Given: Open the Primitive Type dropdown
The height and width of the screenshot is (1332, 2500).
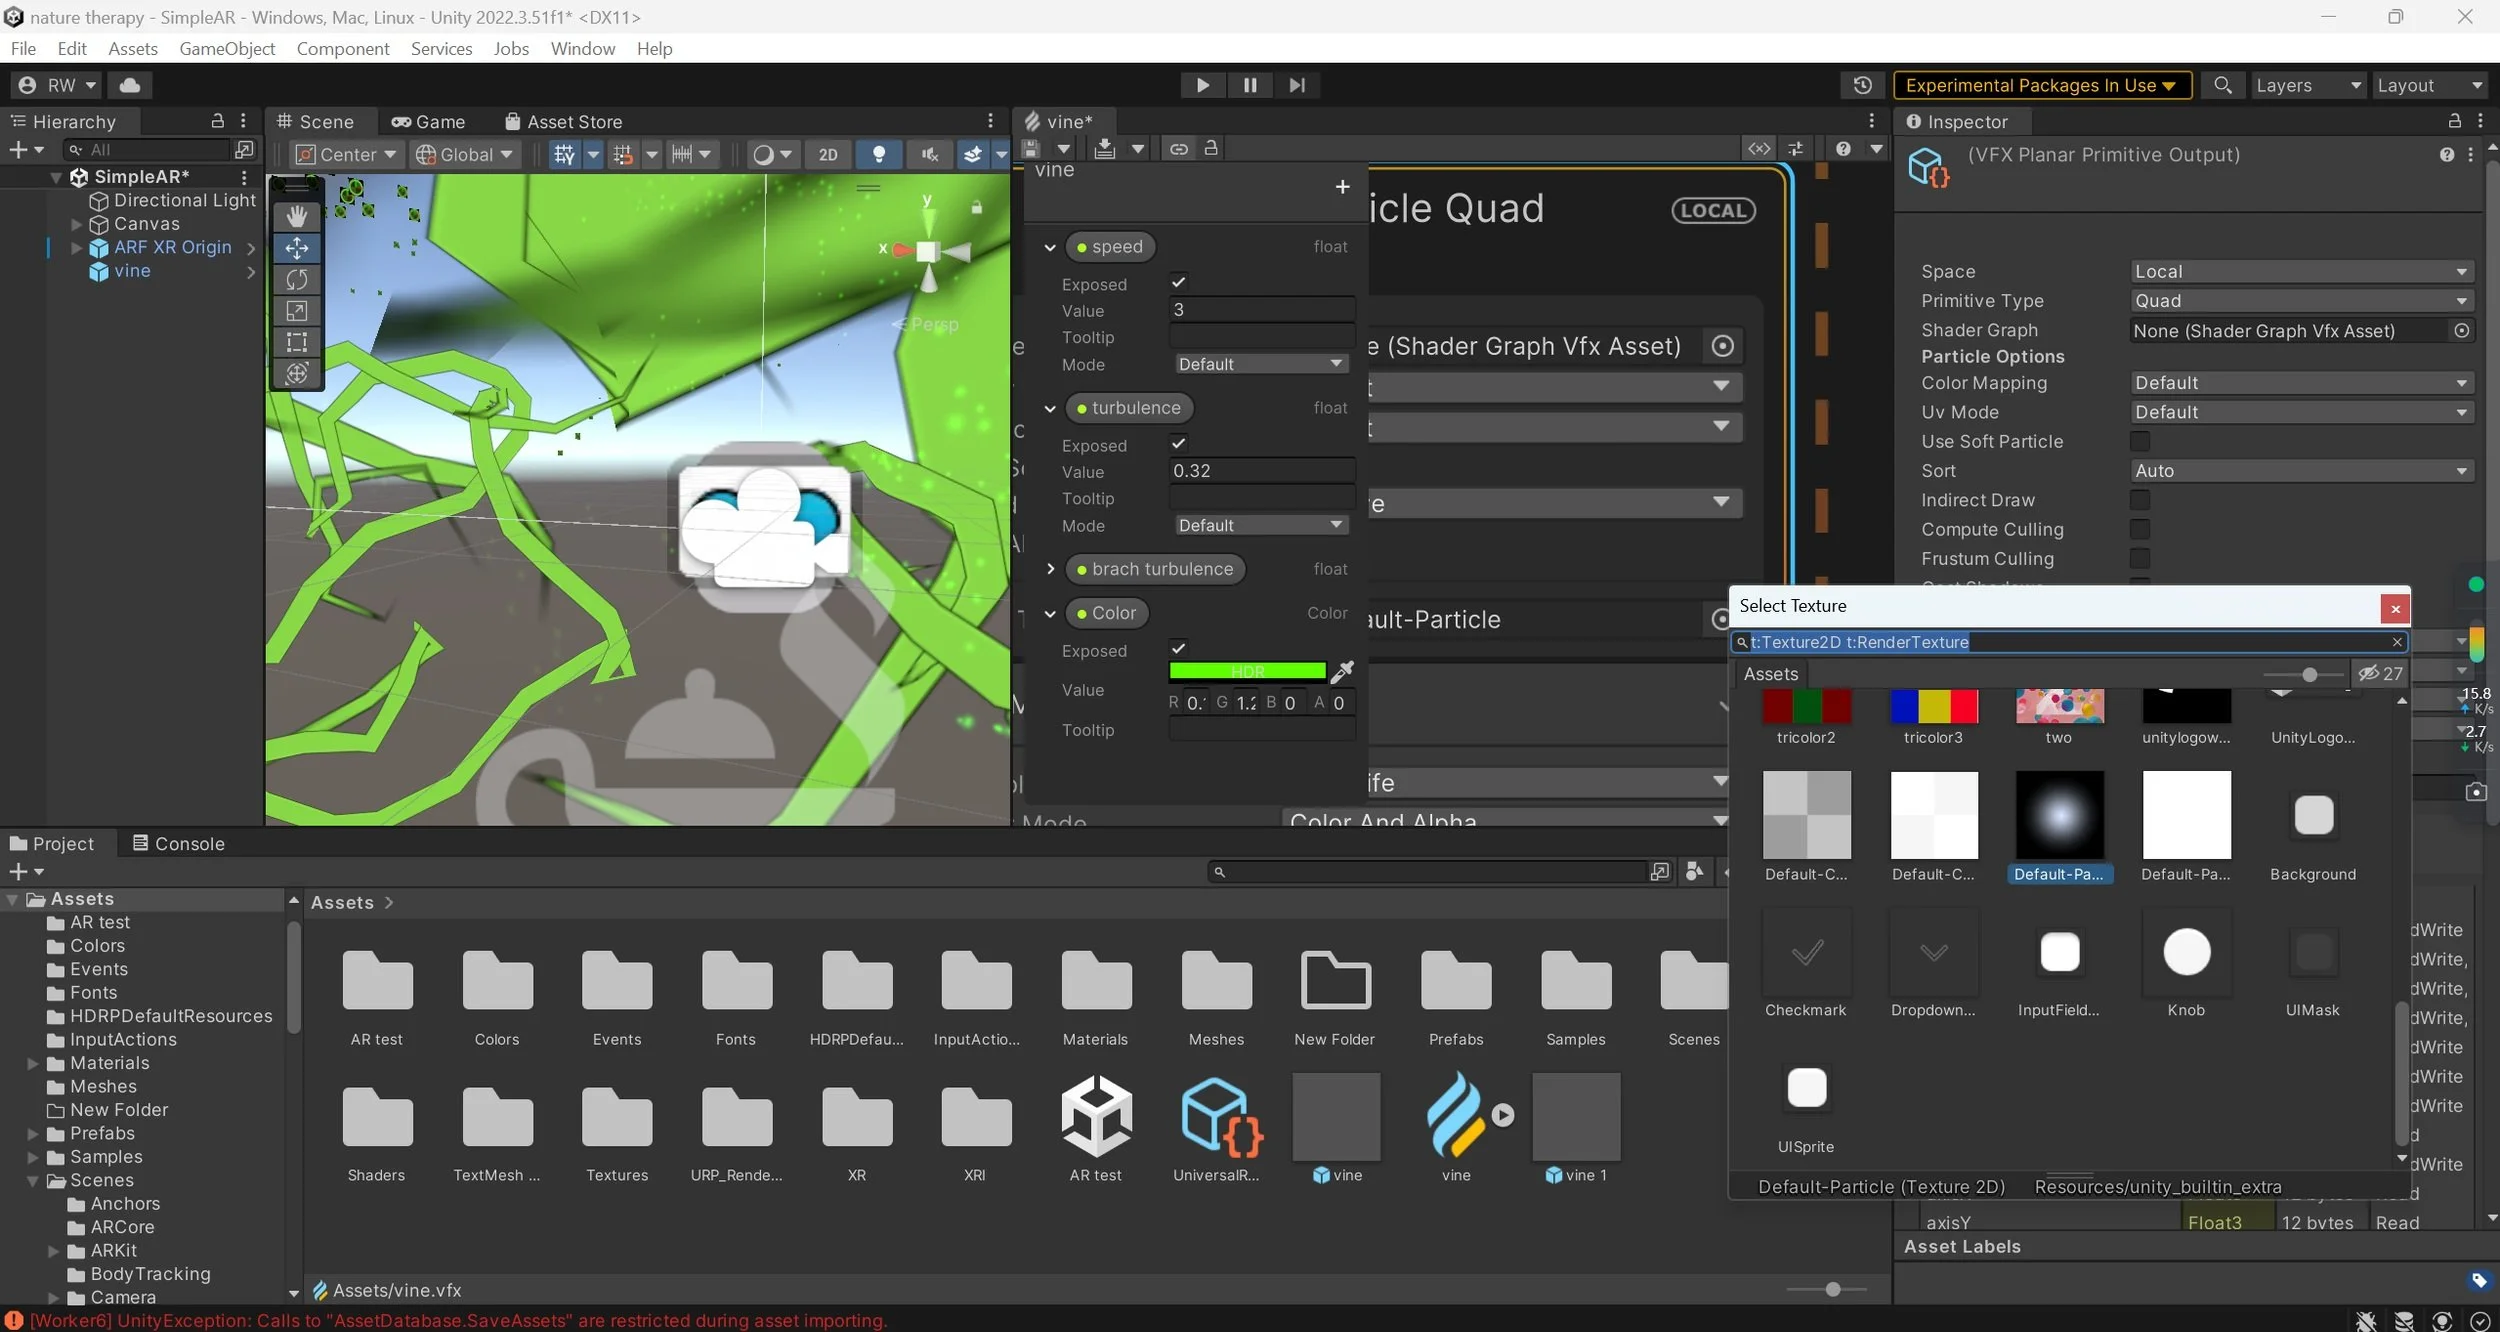Looking at the screenshot, I should (x=2301, y=301).
